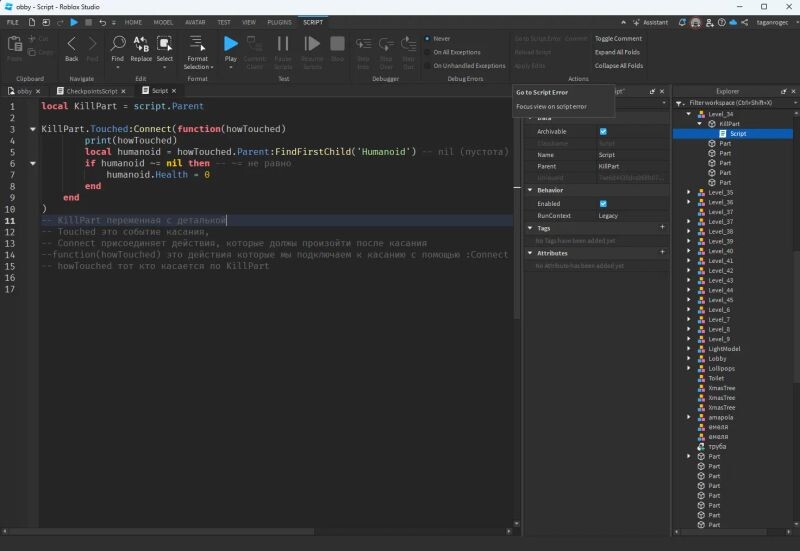
Task: Collapse the KillPart node in Explorer
Action: 699,123
